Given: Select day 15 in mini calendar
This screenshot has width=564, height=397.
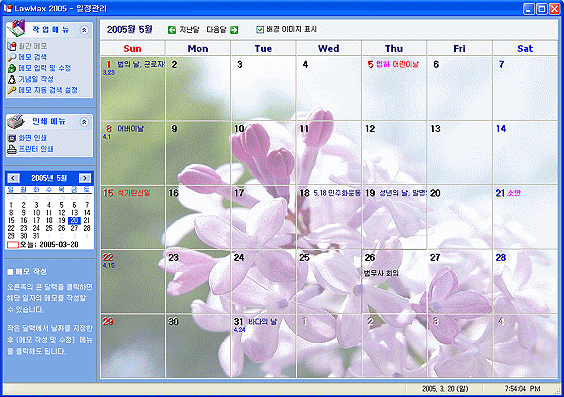Looking at the screenshot, I should (x=11, y=220).
